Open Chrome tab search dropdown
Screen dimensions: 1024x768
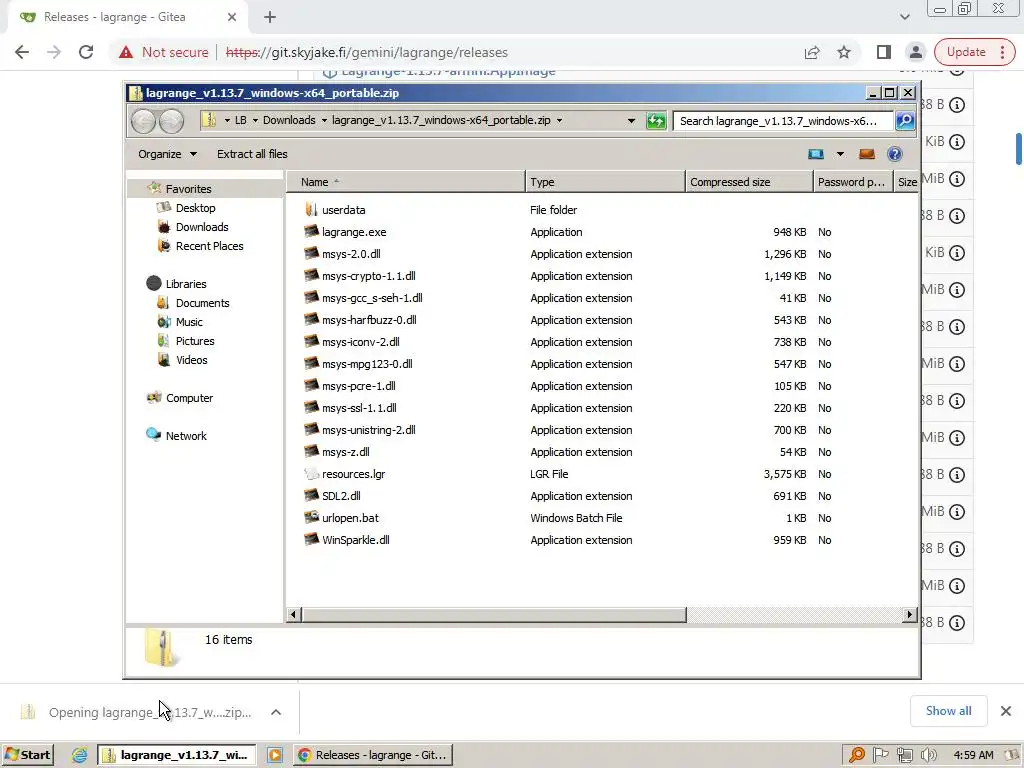(x=904, y=17)
